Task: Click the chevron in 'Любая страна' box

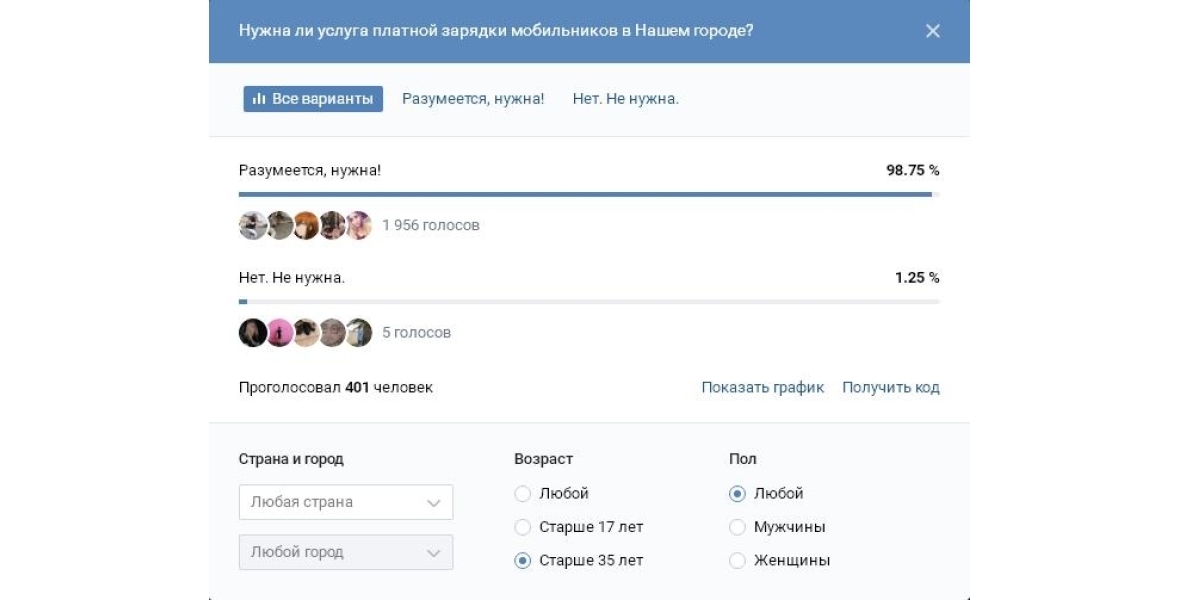Action: coord(434,503)
